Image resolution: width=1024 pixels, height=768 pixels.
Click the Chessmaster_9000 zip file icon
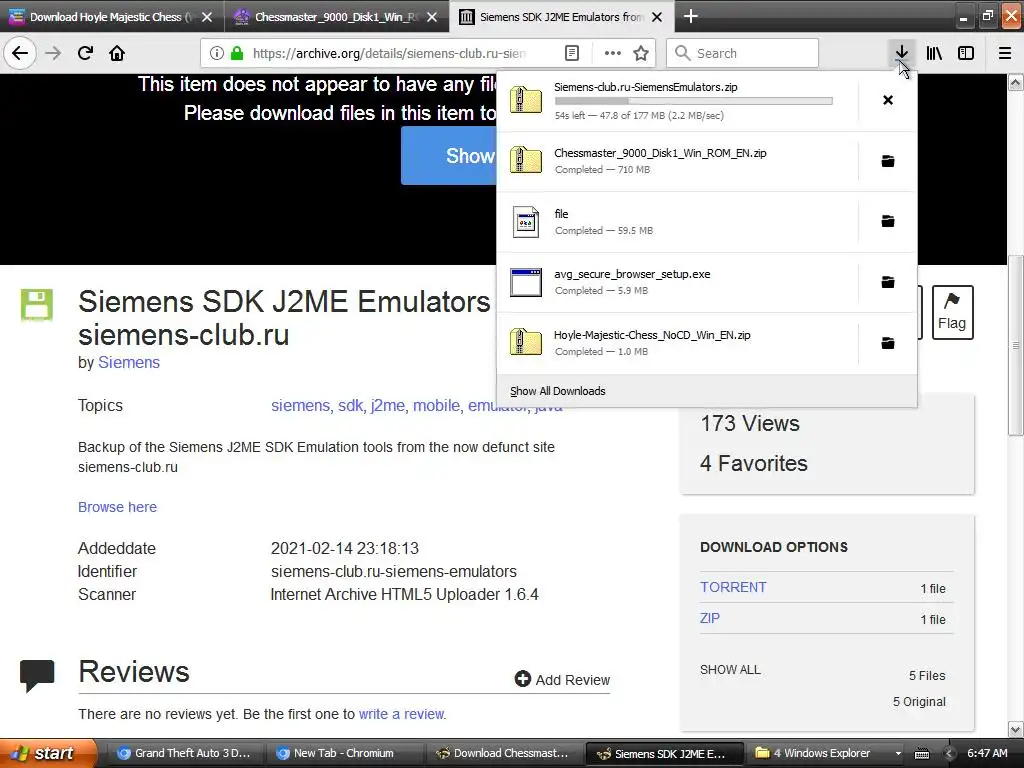(526, 160)
